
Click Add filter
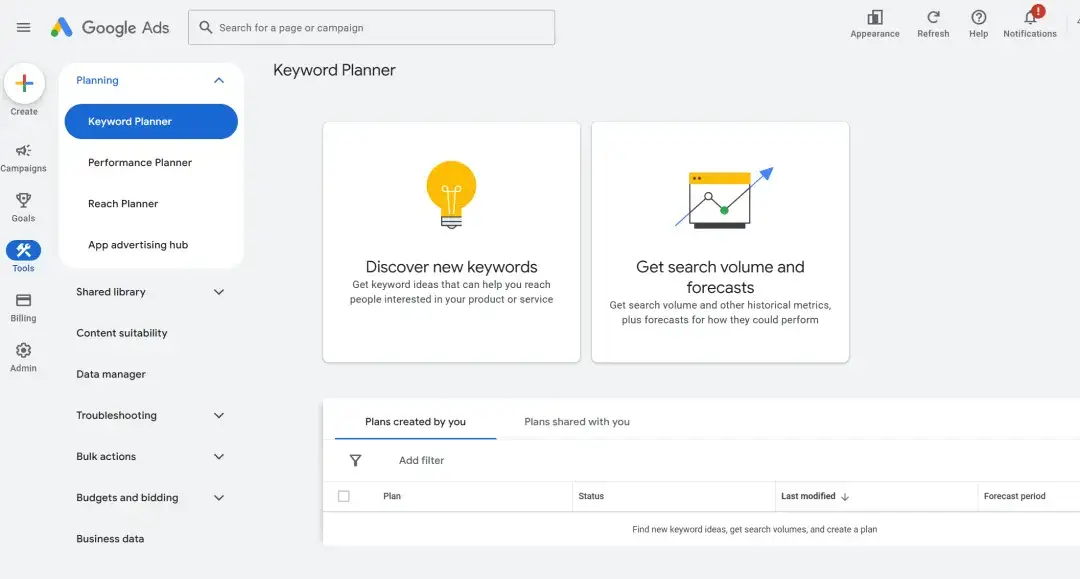tap(422, 461)
